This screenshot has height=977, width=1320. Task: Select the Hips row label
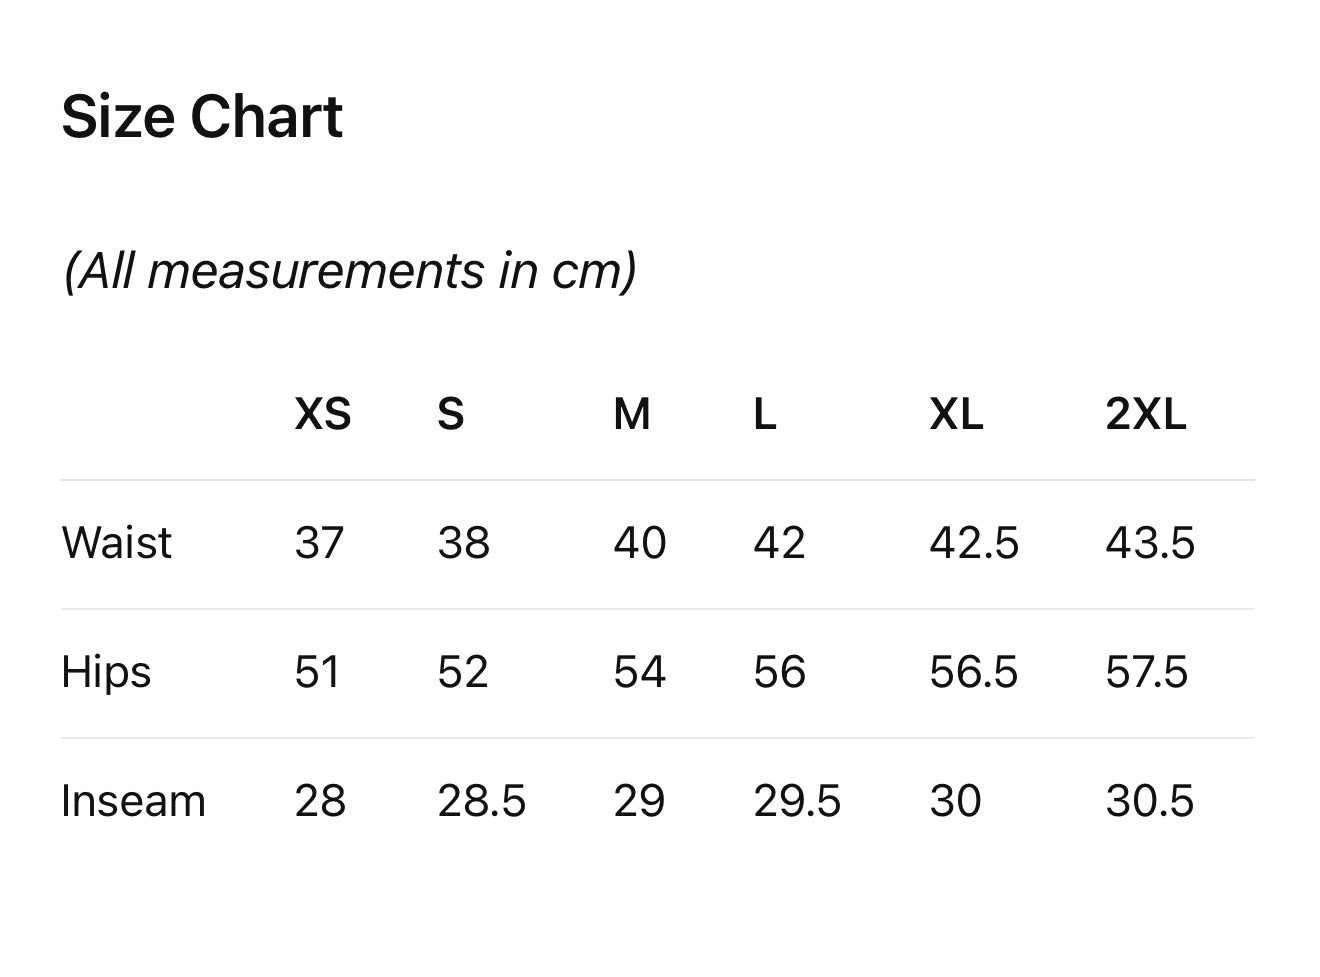coord(106,672)
